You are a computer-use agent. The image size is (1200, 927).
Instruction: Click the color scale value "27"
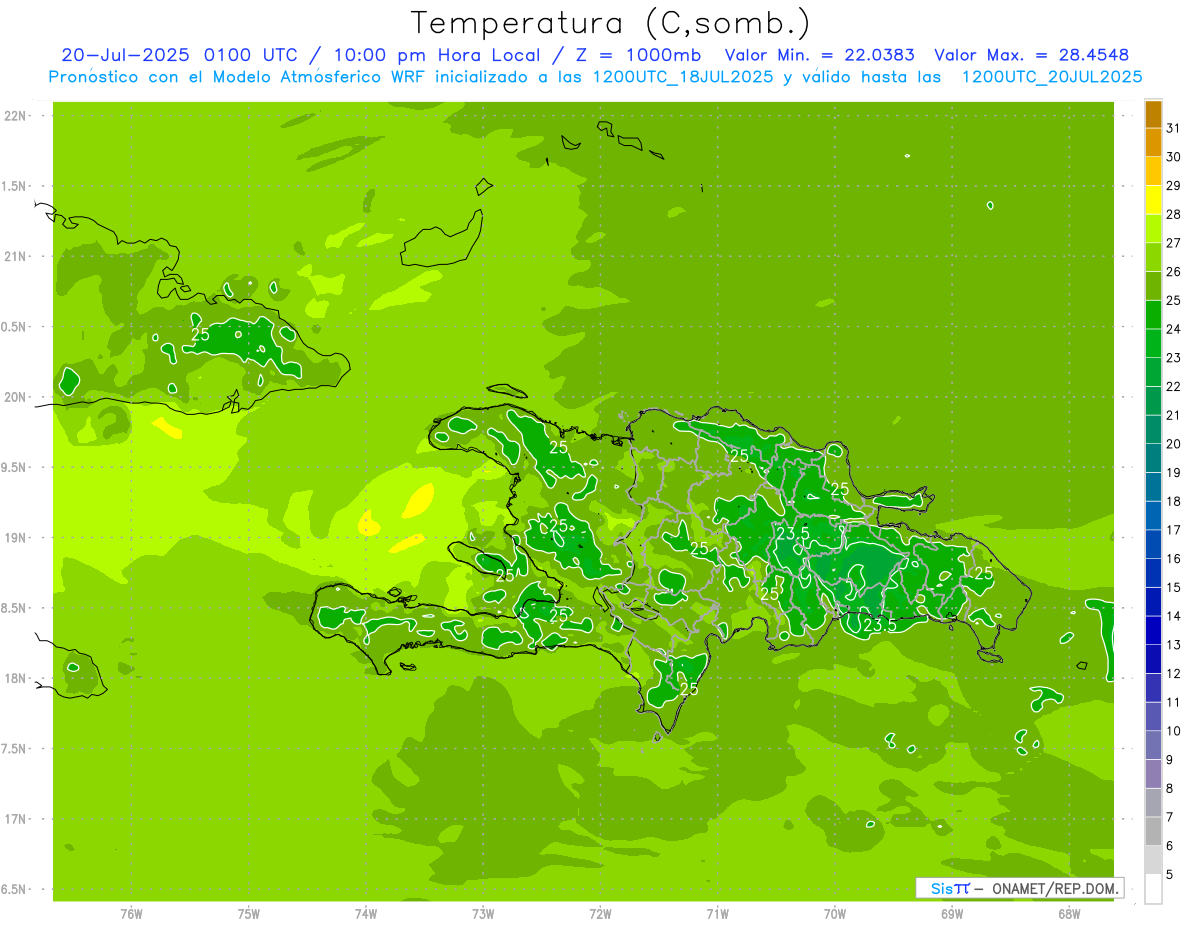tap(1174, 243)
